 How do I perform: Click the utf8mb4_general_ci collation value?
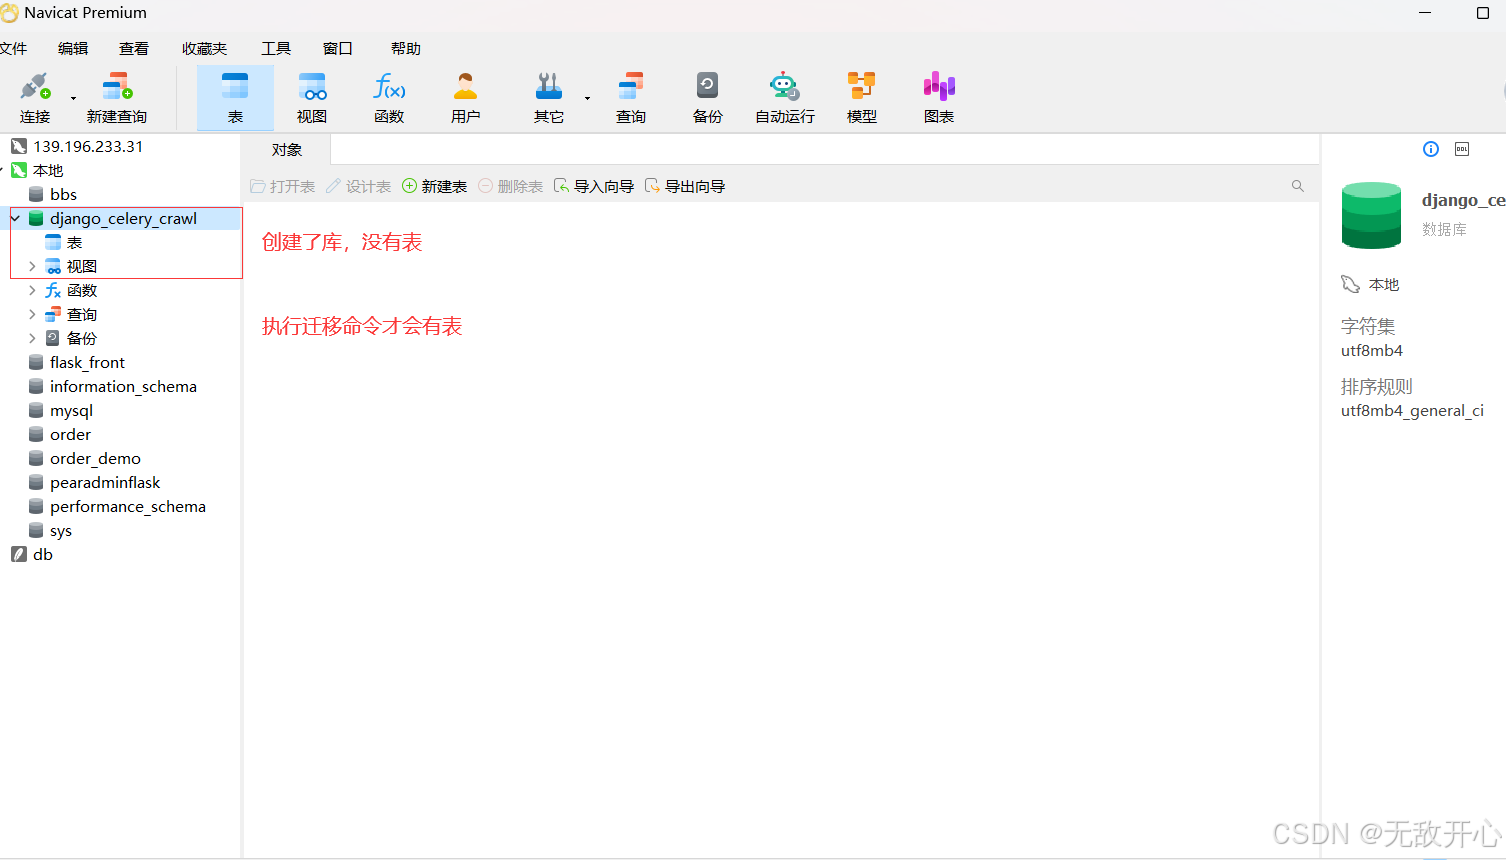click(x=1412, y=410)
